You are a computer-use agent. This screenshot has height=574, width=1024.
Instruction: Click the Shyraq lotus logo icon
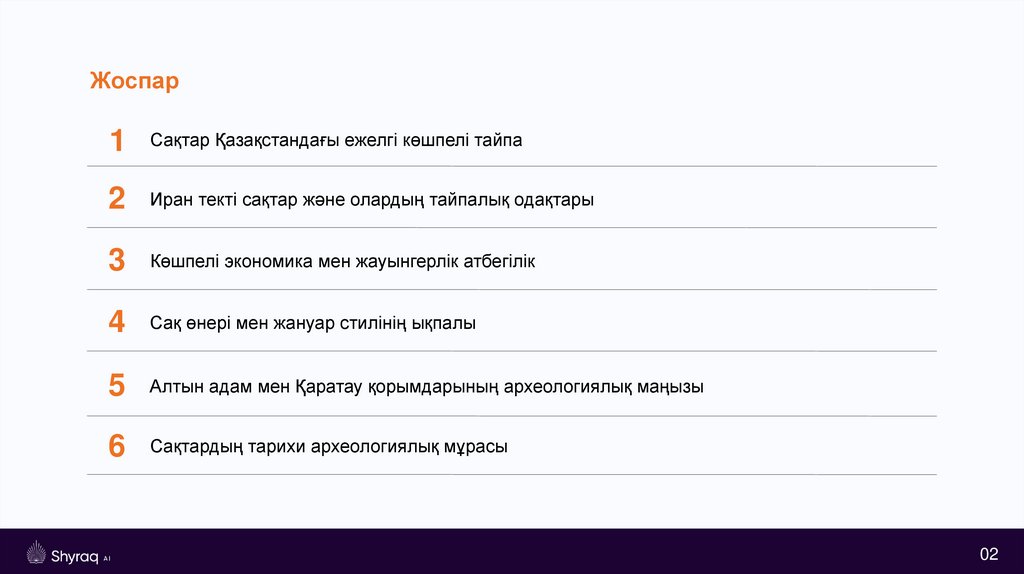tap(37, 554)
